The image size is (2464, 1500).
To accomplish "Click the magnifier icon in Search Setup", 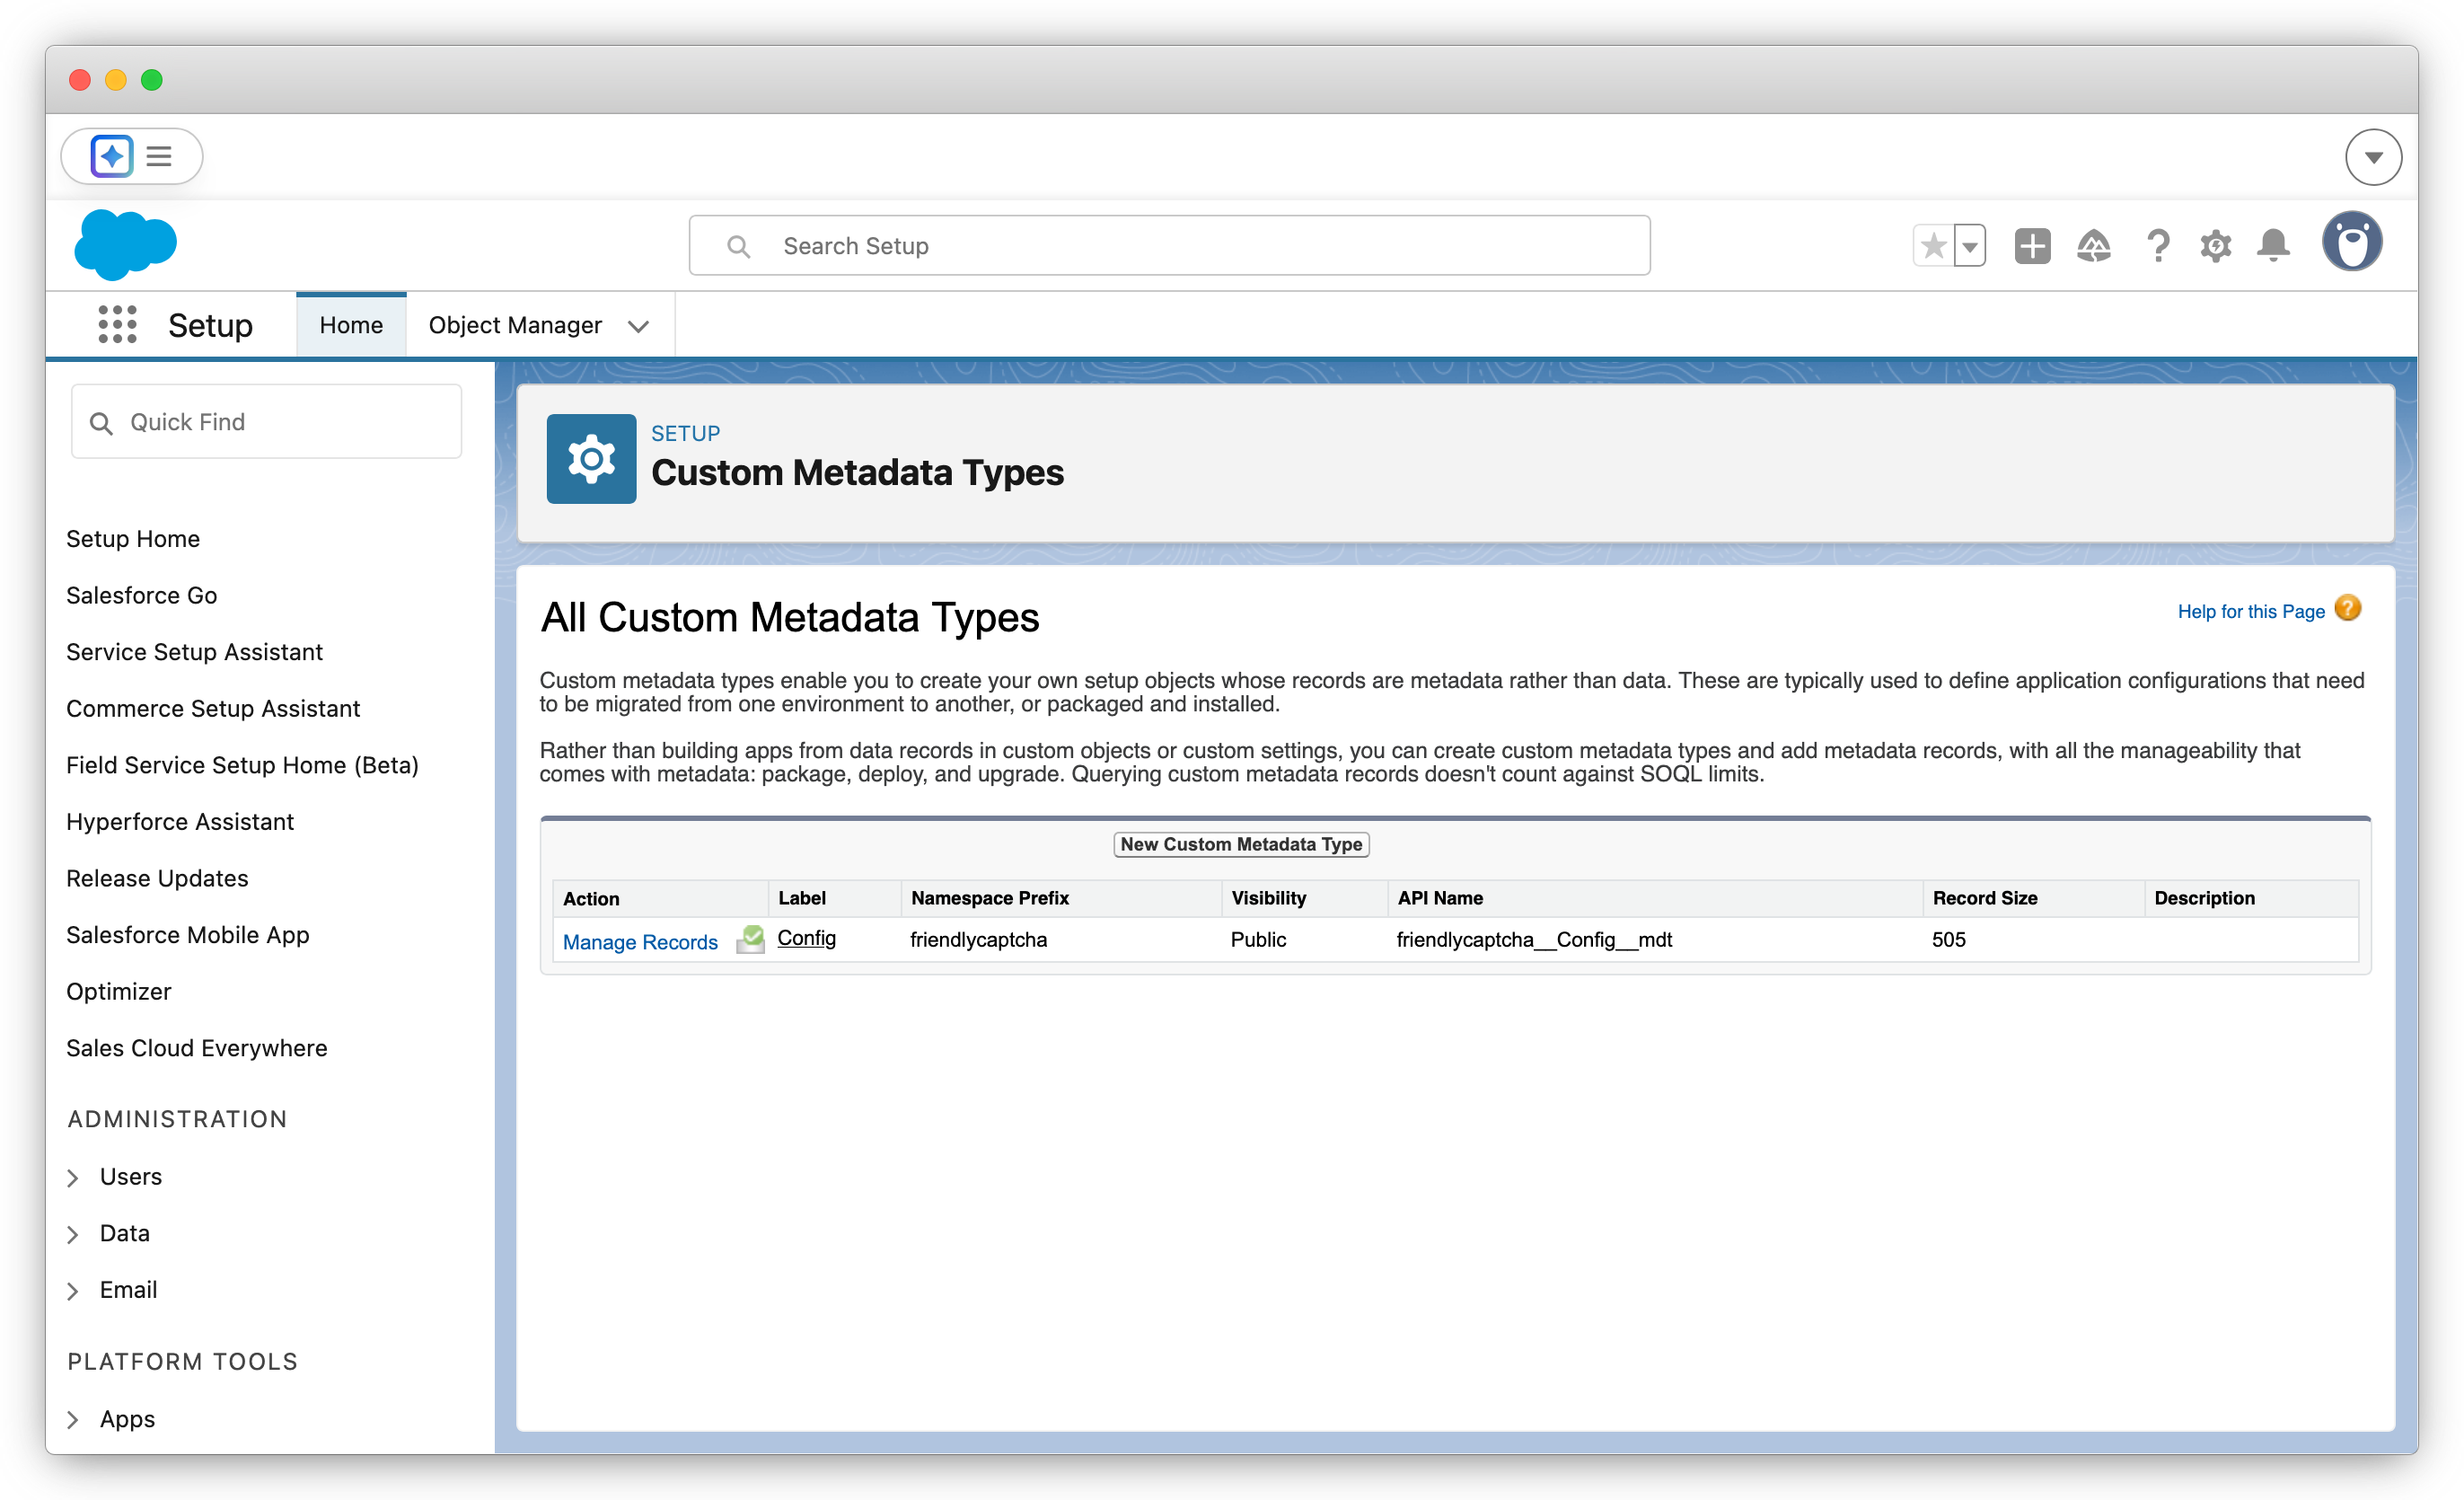I will coord(738,246).
